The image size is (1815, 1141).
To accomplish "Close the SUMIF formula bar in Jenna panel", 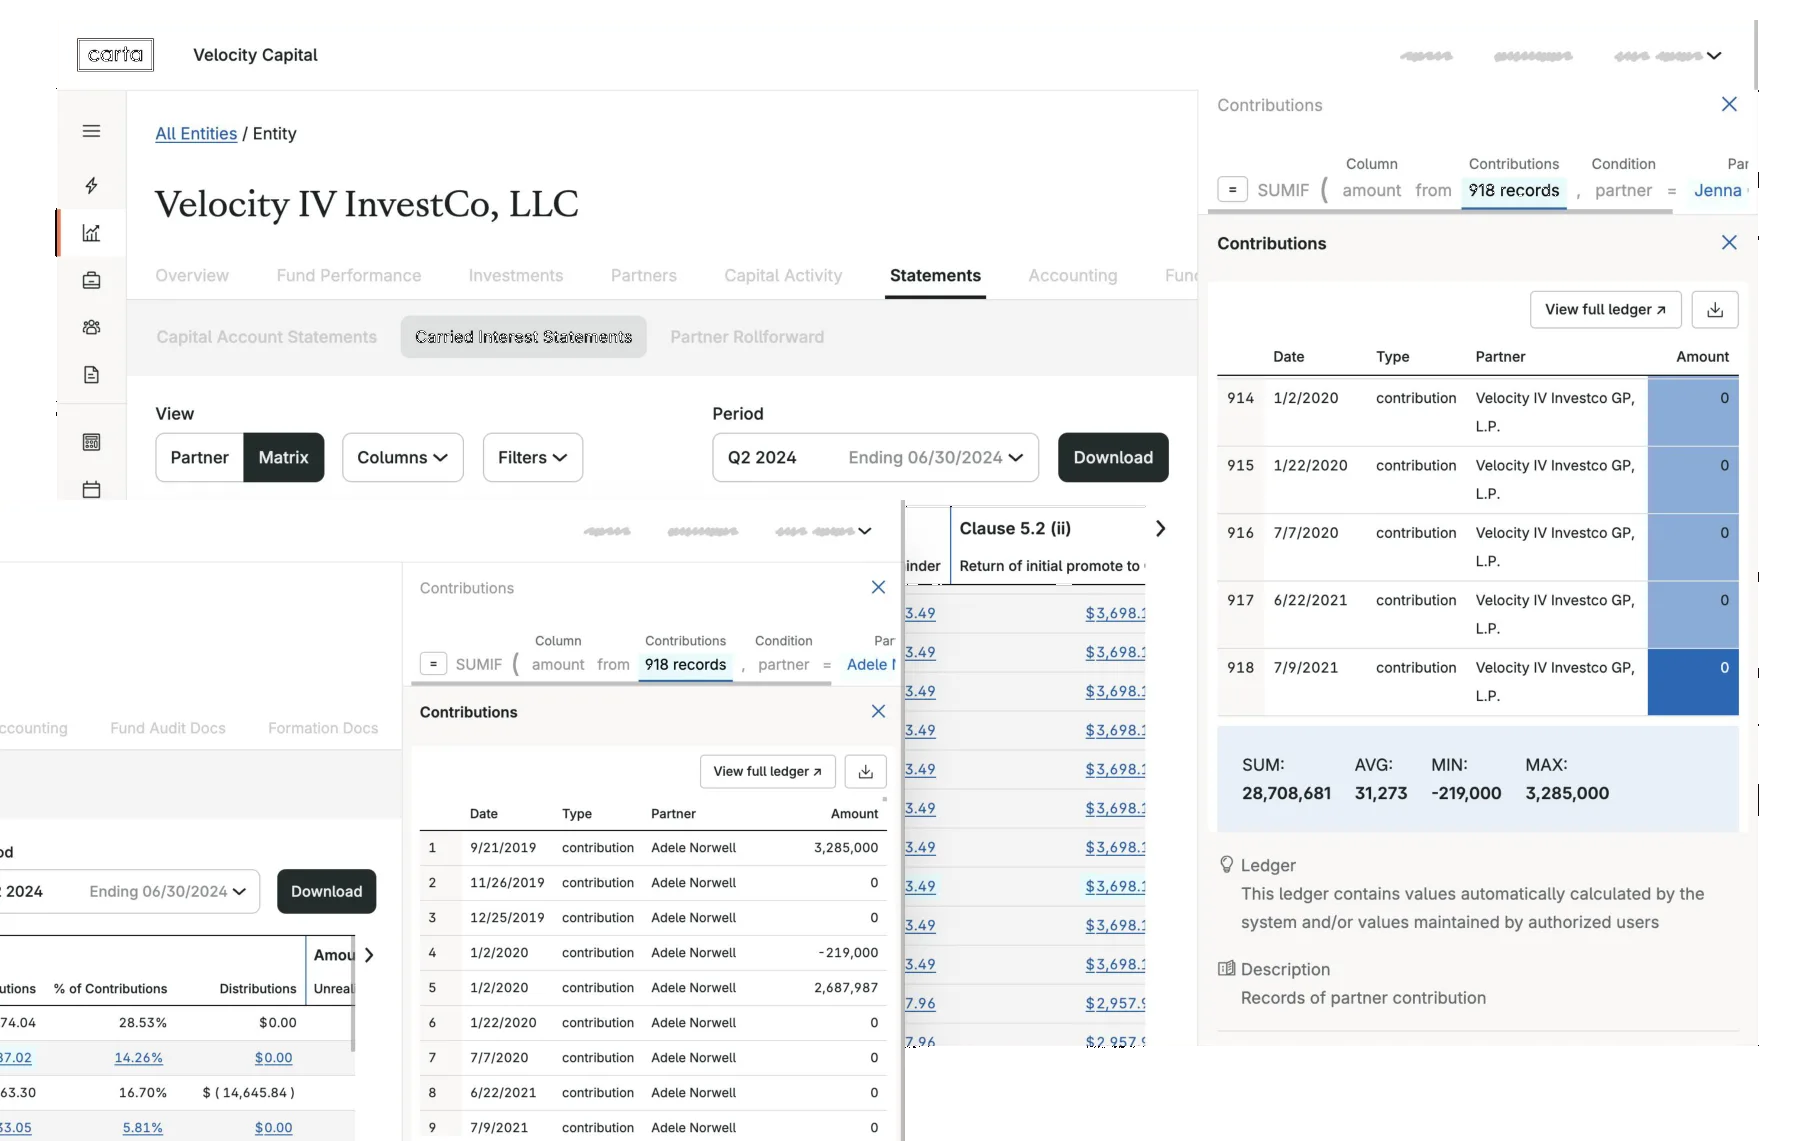I will coord(1729,104).
